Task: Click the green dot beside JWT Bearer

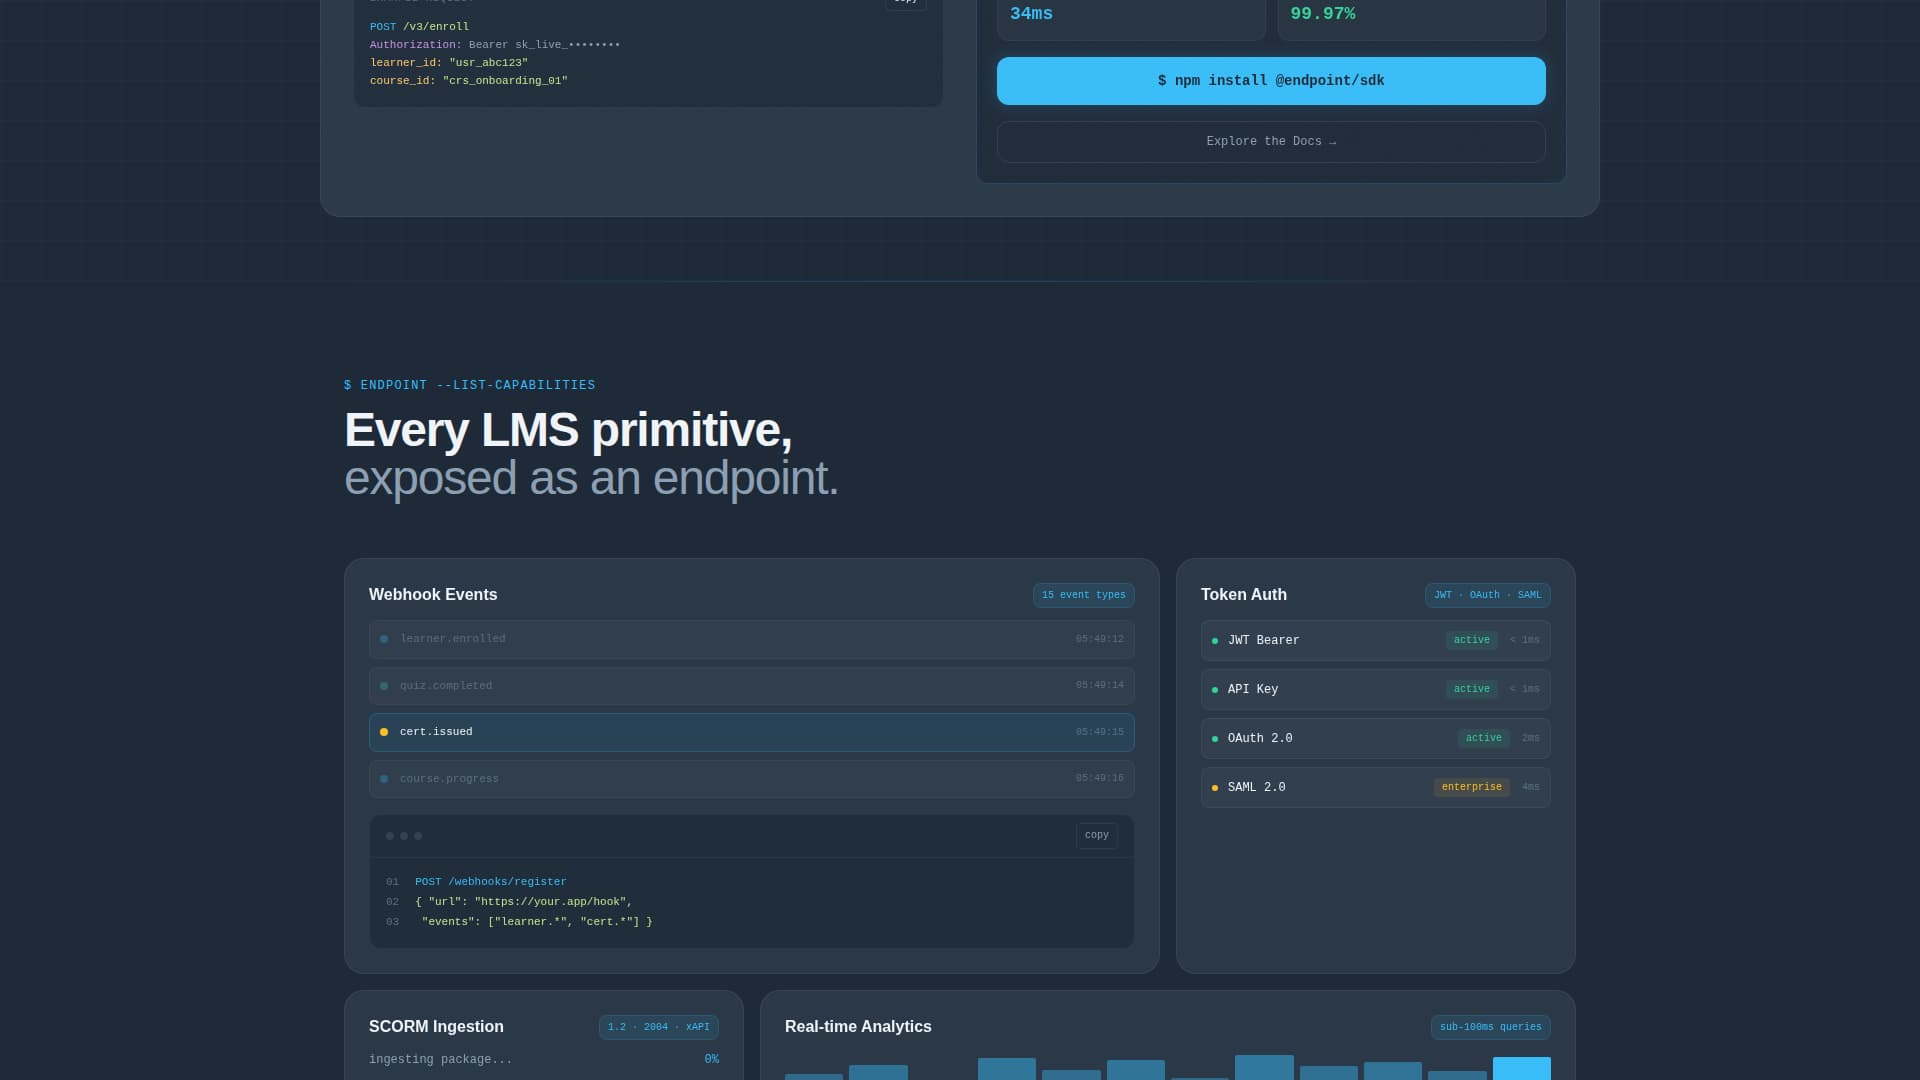Action: 1215,641
